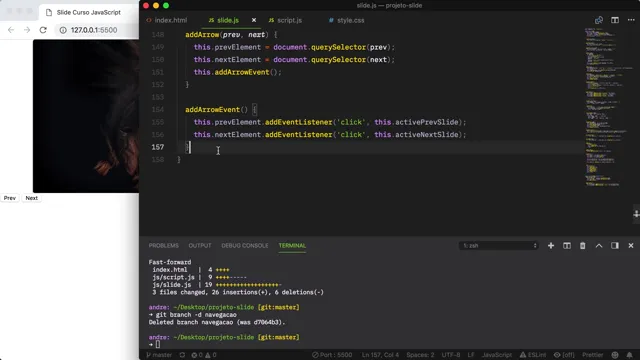Image resolution: width=640 pixels, height=360 pixels.
Task: Click 'addArrow' method name on line 148
Action: pyautogui.click(x=202, y=35)
